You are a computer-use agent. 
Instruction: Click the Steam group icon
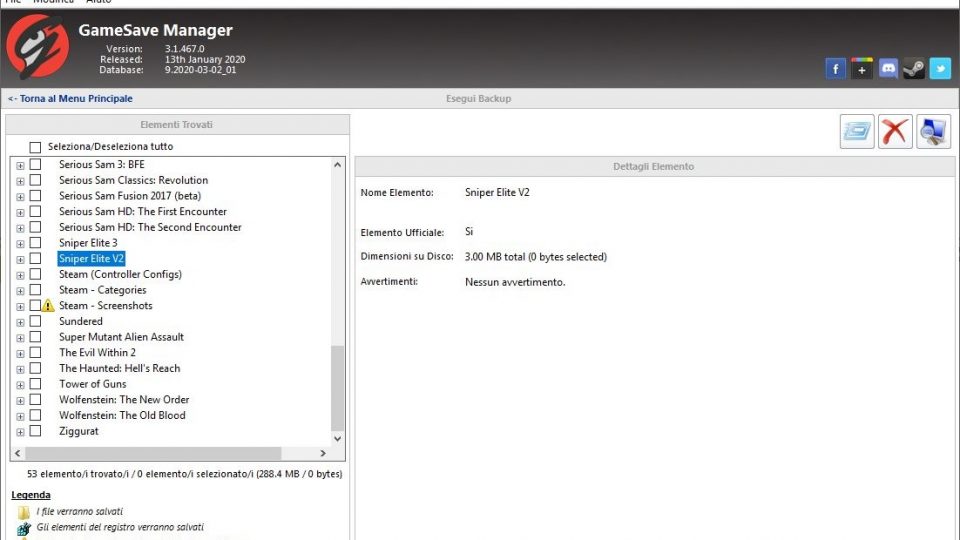click(x=913, y=69)
